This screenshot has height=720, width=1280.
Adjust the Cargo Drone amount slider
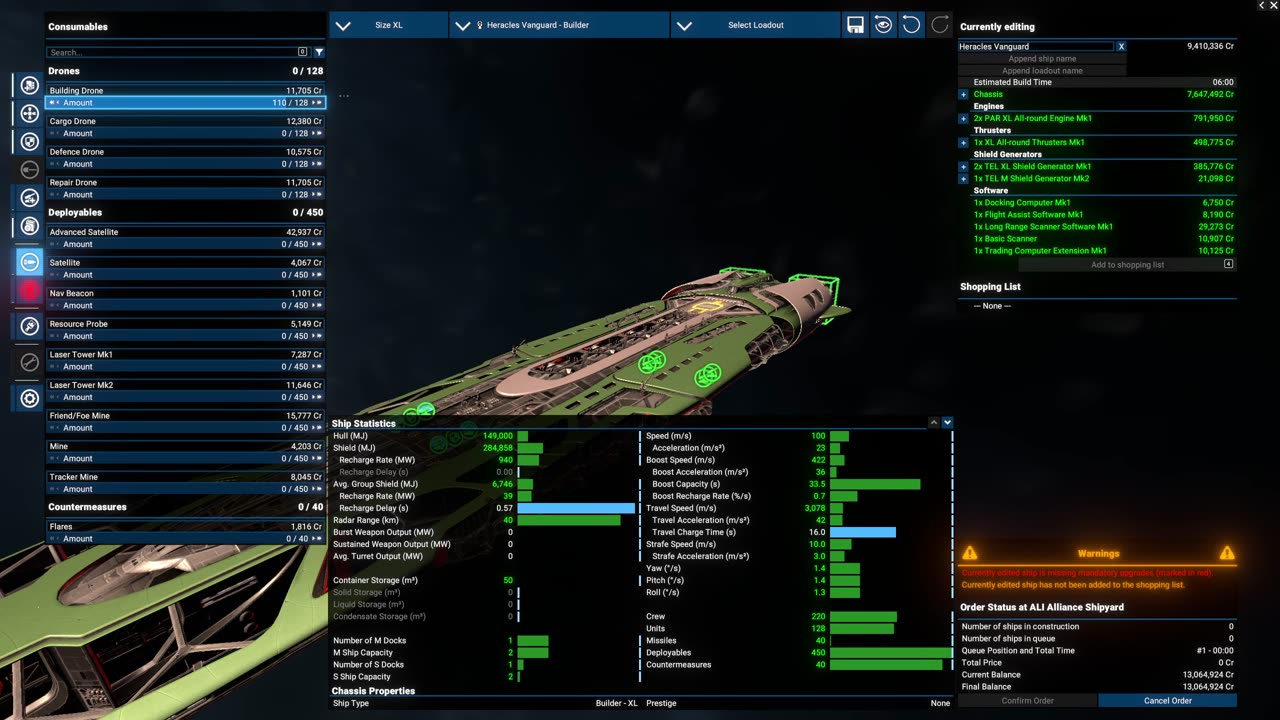pyautogui.click(x=185, y=133)
